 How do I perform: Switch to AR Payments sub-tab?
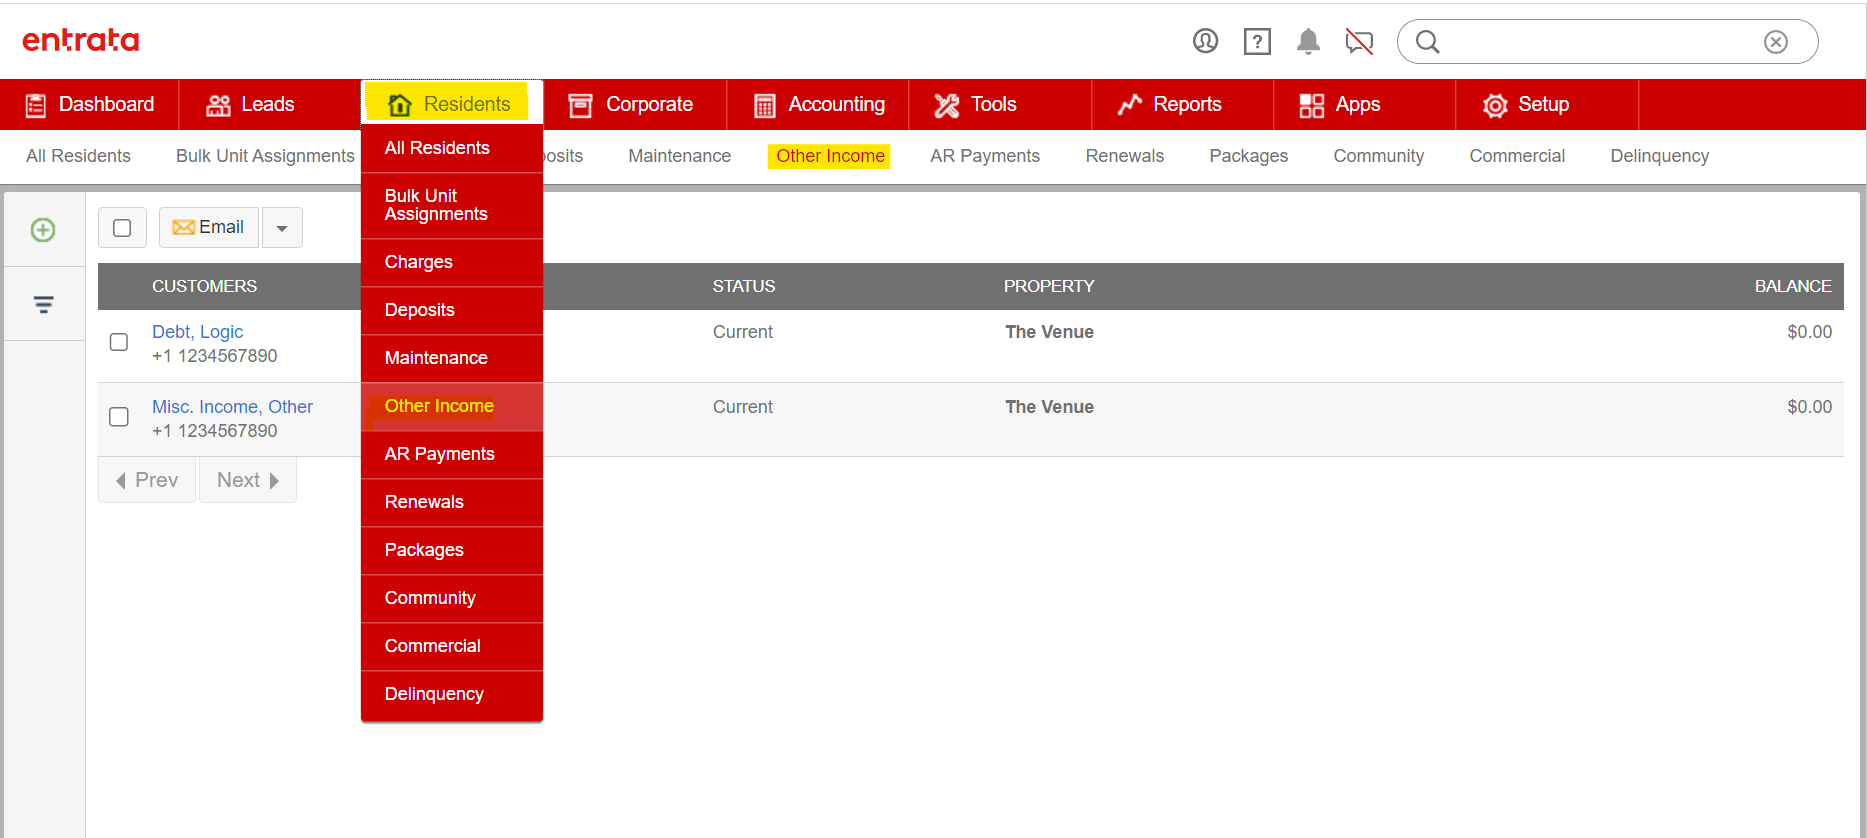tap(985, 156)
